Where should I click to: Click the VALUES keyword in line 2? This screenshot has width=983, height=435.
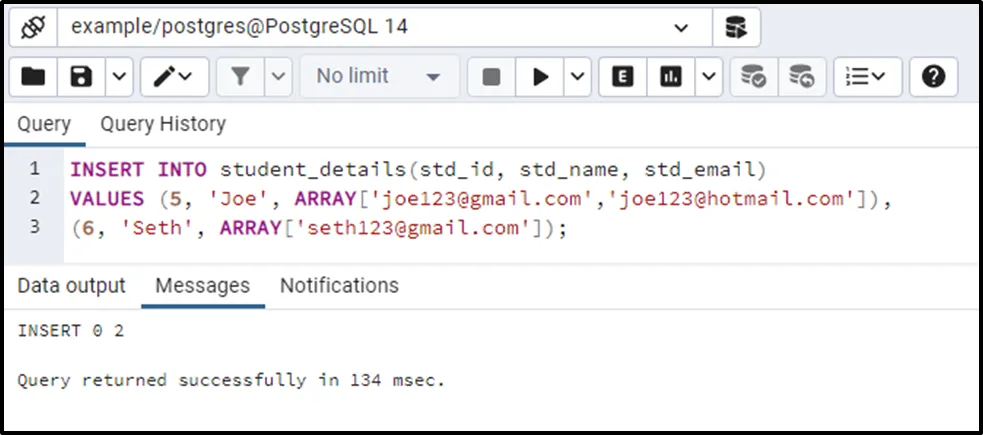tap(107, 199)
